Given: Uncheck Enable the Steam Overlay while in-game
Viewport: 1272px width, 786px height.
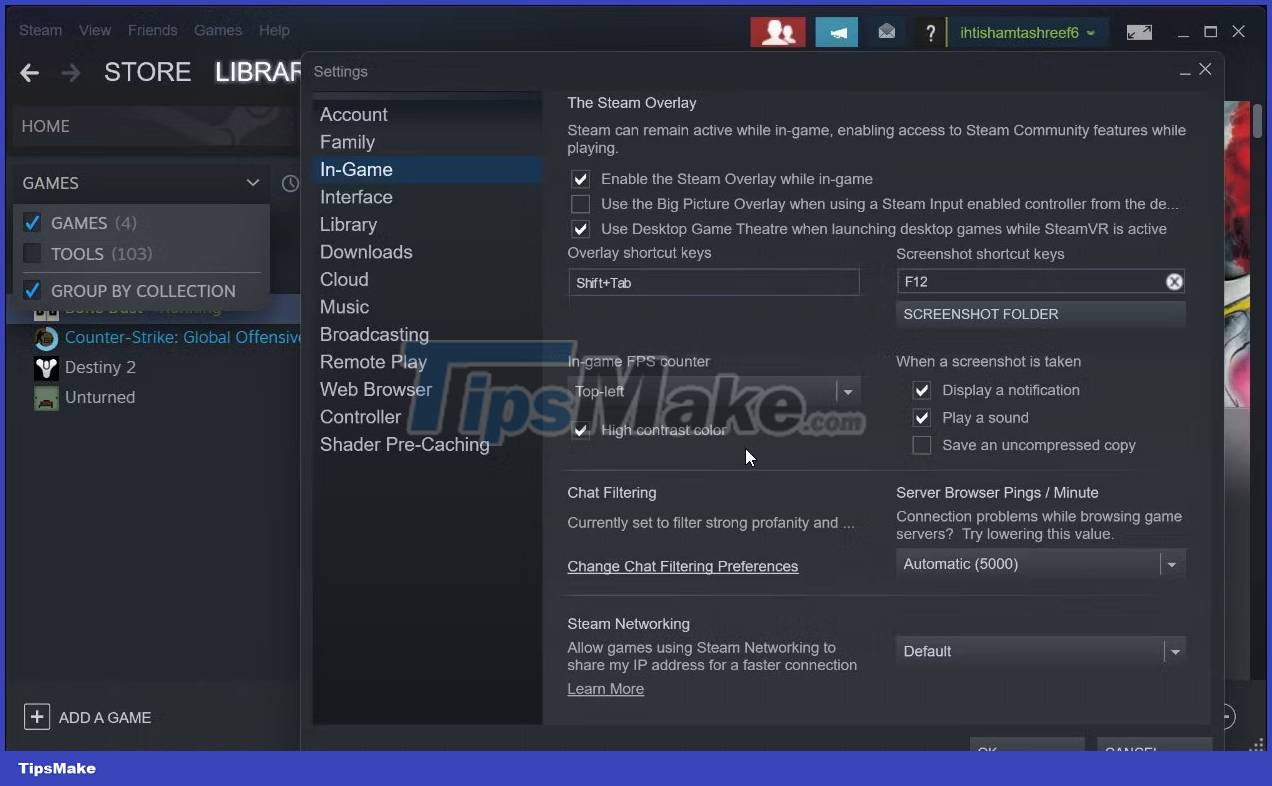Looking at the screenshot, I should pos(580,179).
